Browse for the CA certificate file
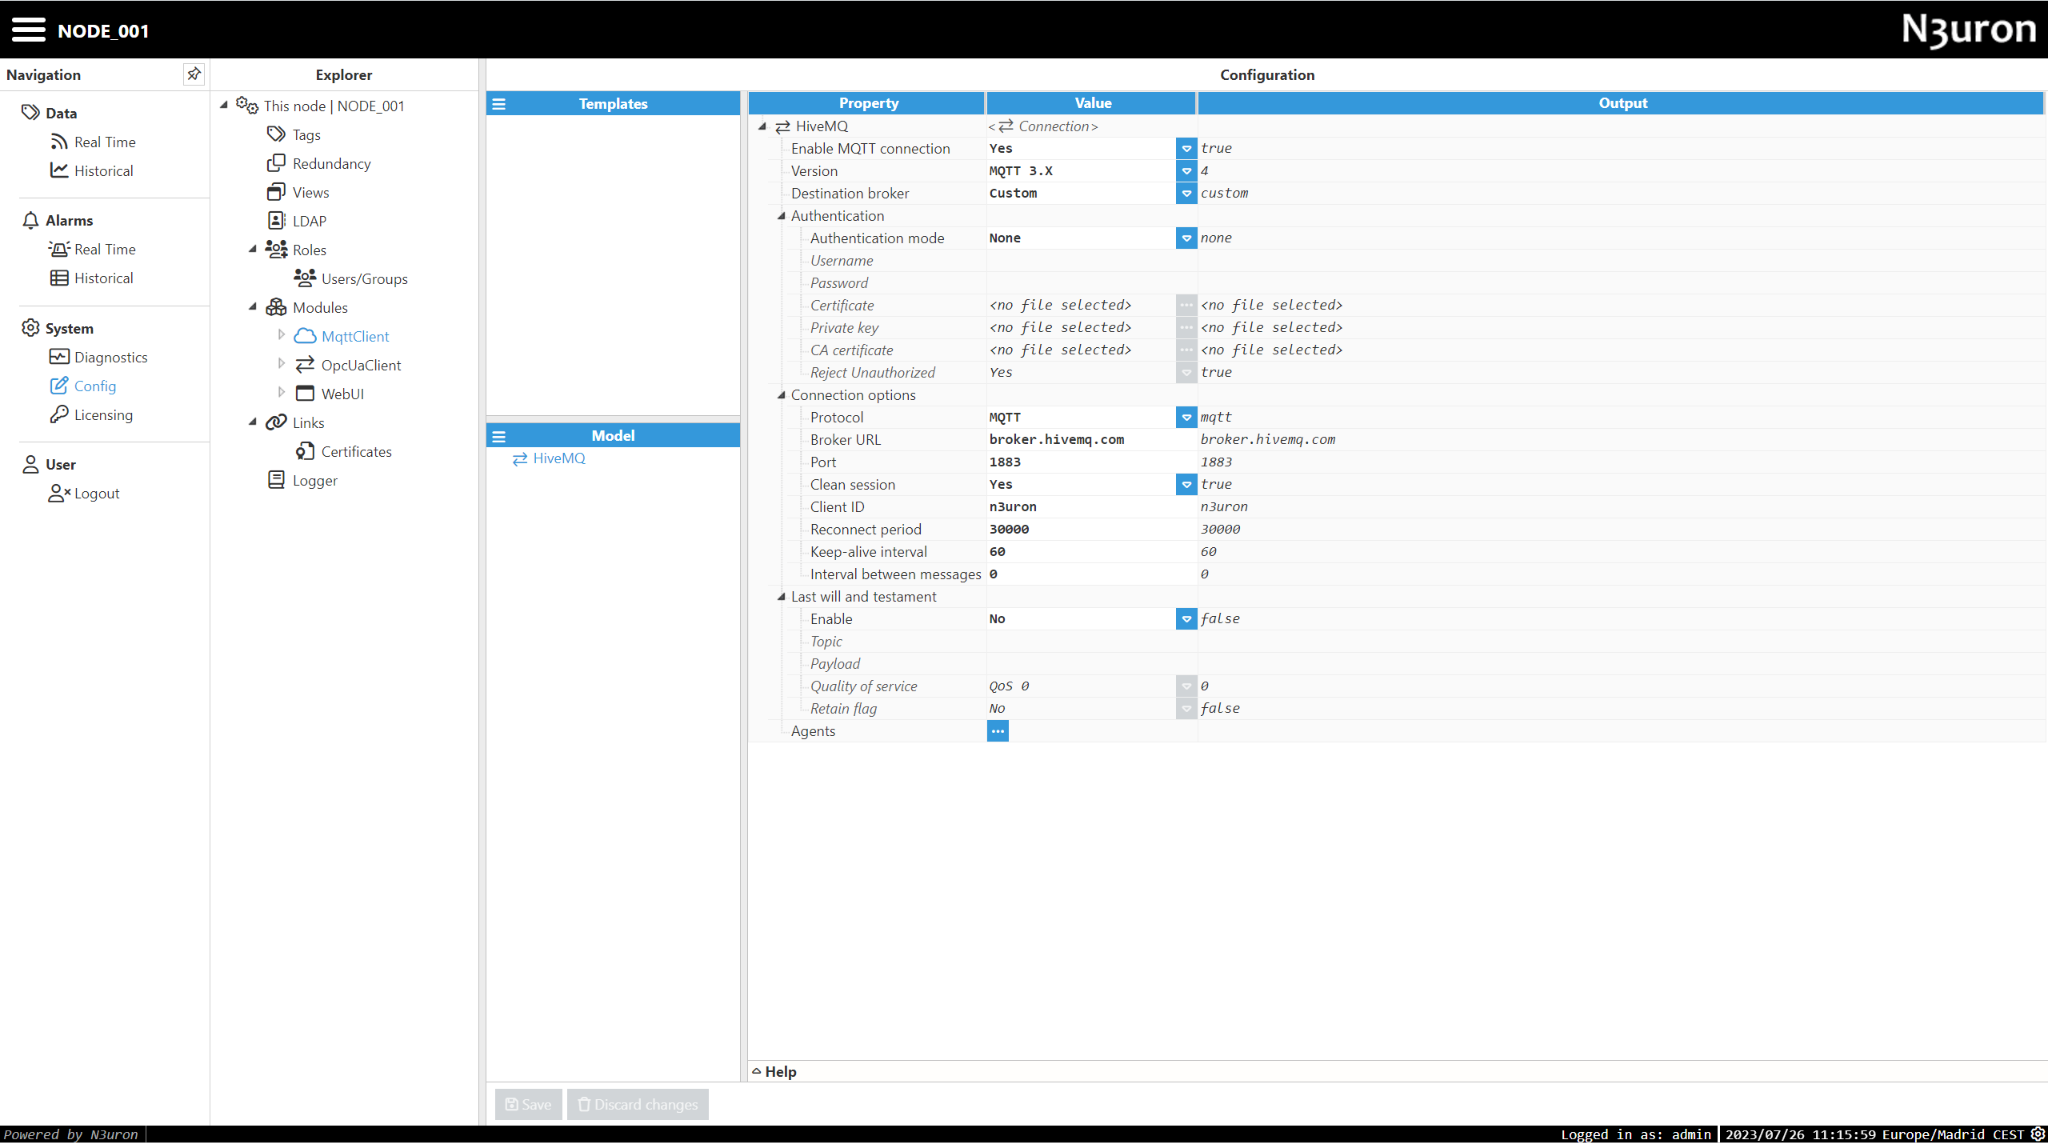The width and height of the screenshot is (2048, 1143). [1186, 350]
